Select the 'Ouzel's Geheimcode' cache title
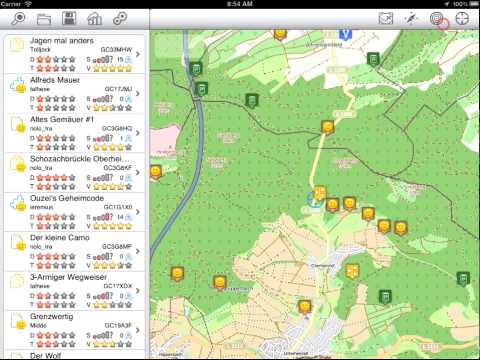 [67, 198]
